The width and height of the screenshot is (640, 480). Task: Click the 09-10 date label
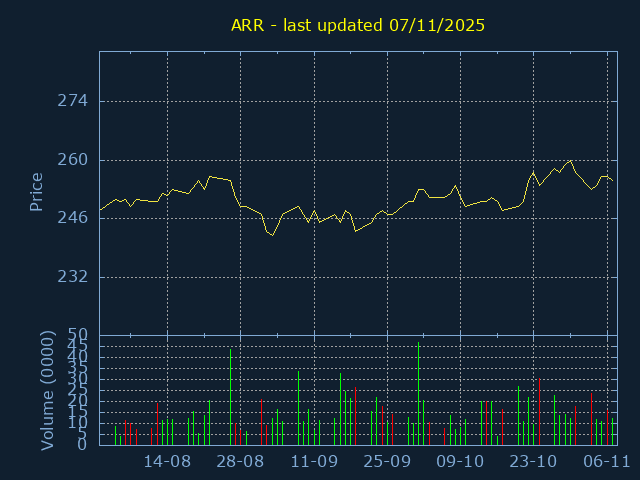(460, 461)
